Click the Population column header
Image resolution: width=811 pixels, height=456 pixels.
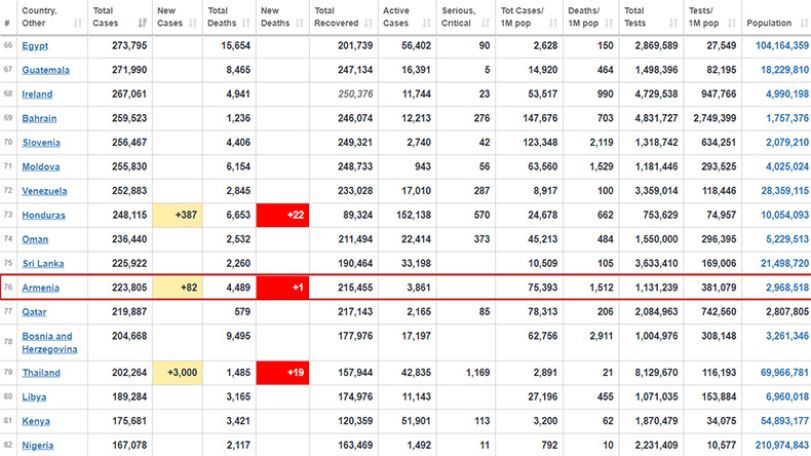(x=769, y=23)
